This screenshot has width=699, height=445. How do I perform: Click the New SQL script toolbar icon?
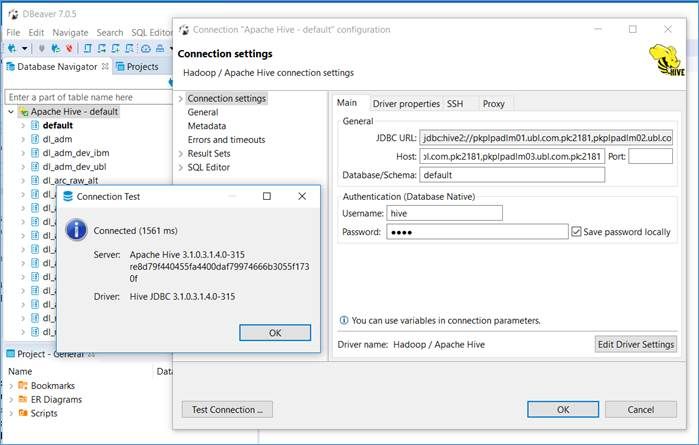(x=115, y=48)
